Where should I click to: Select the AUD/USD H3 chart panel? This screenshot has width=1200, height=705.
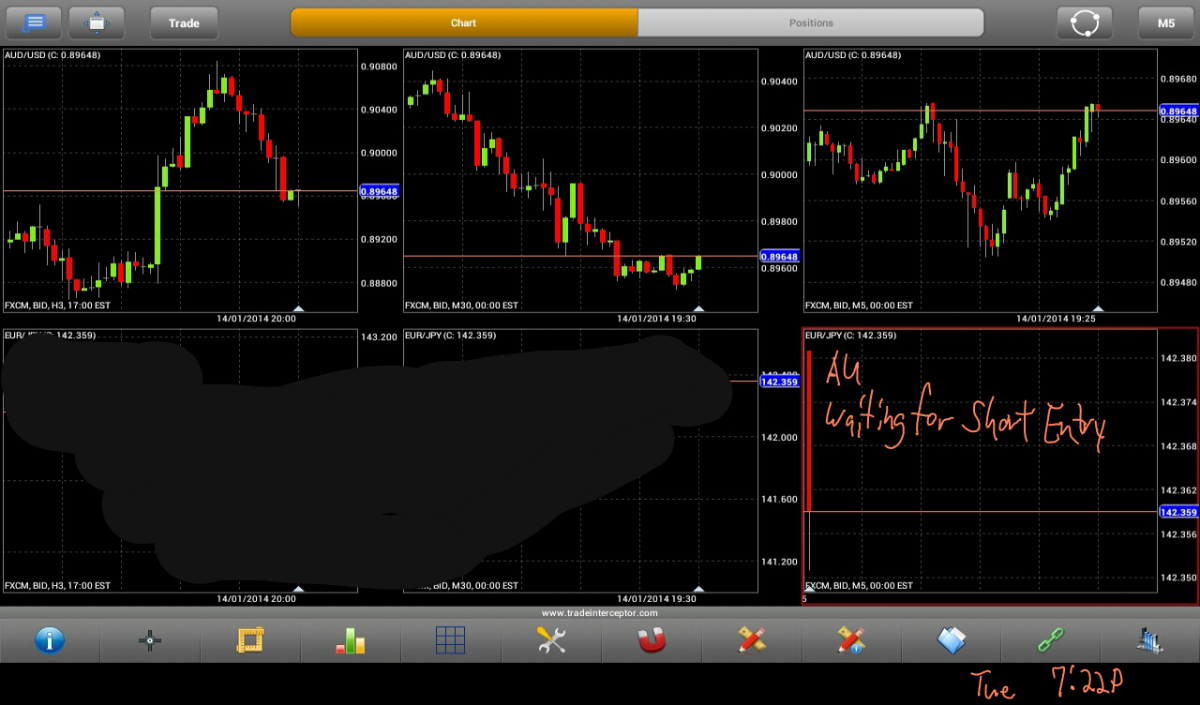click(x=179, y=180)
